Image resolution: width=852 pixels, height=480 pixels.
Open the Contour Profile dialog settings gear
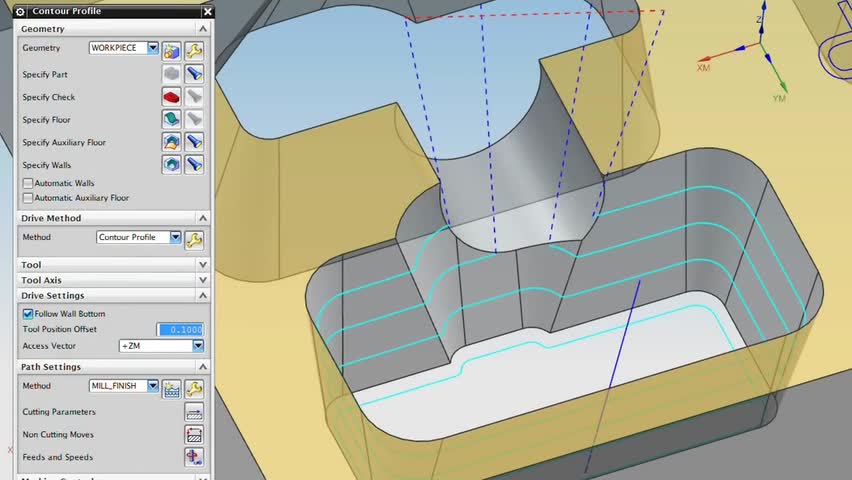20,11
